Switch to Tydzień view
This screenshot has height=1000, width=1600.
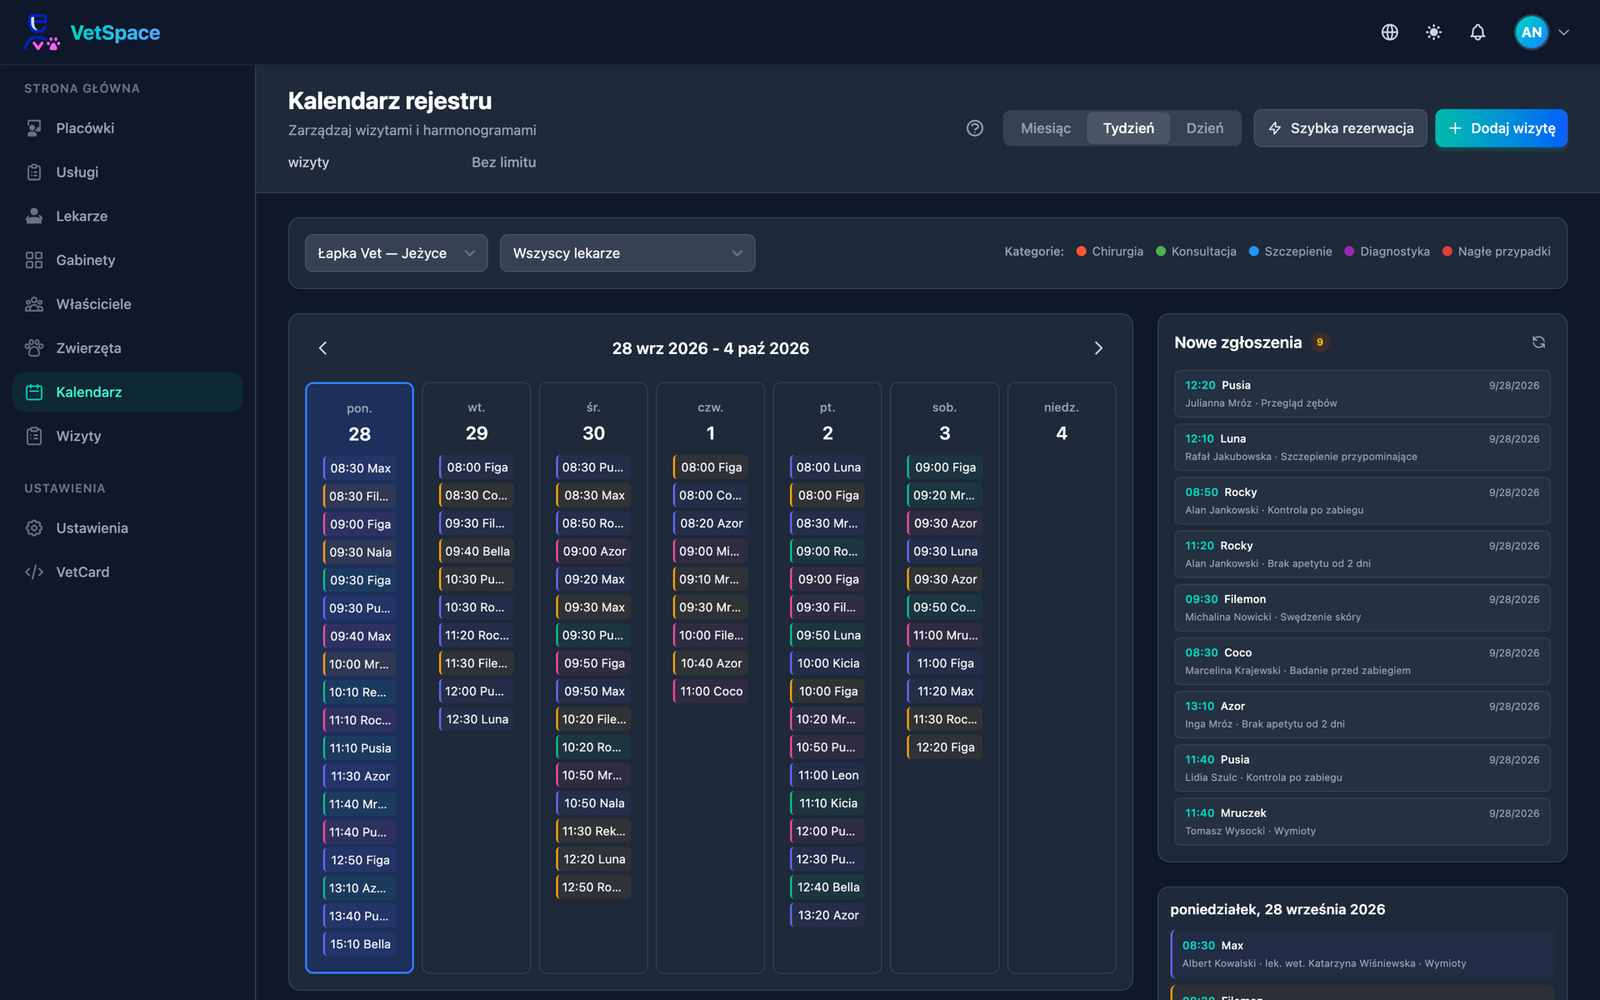click(x=1128, y=128)
